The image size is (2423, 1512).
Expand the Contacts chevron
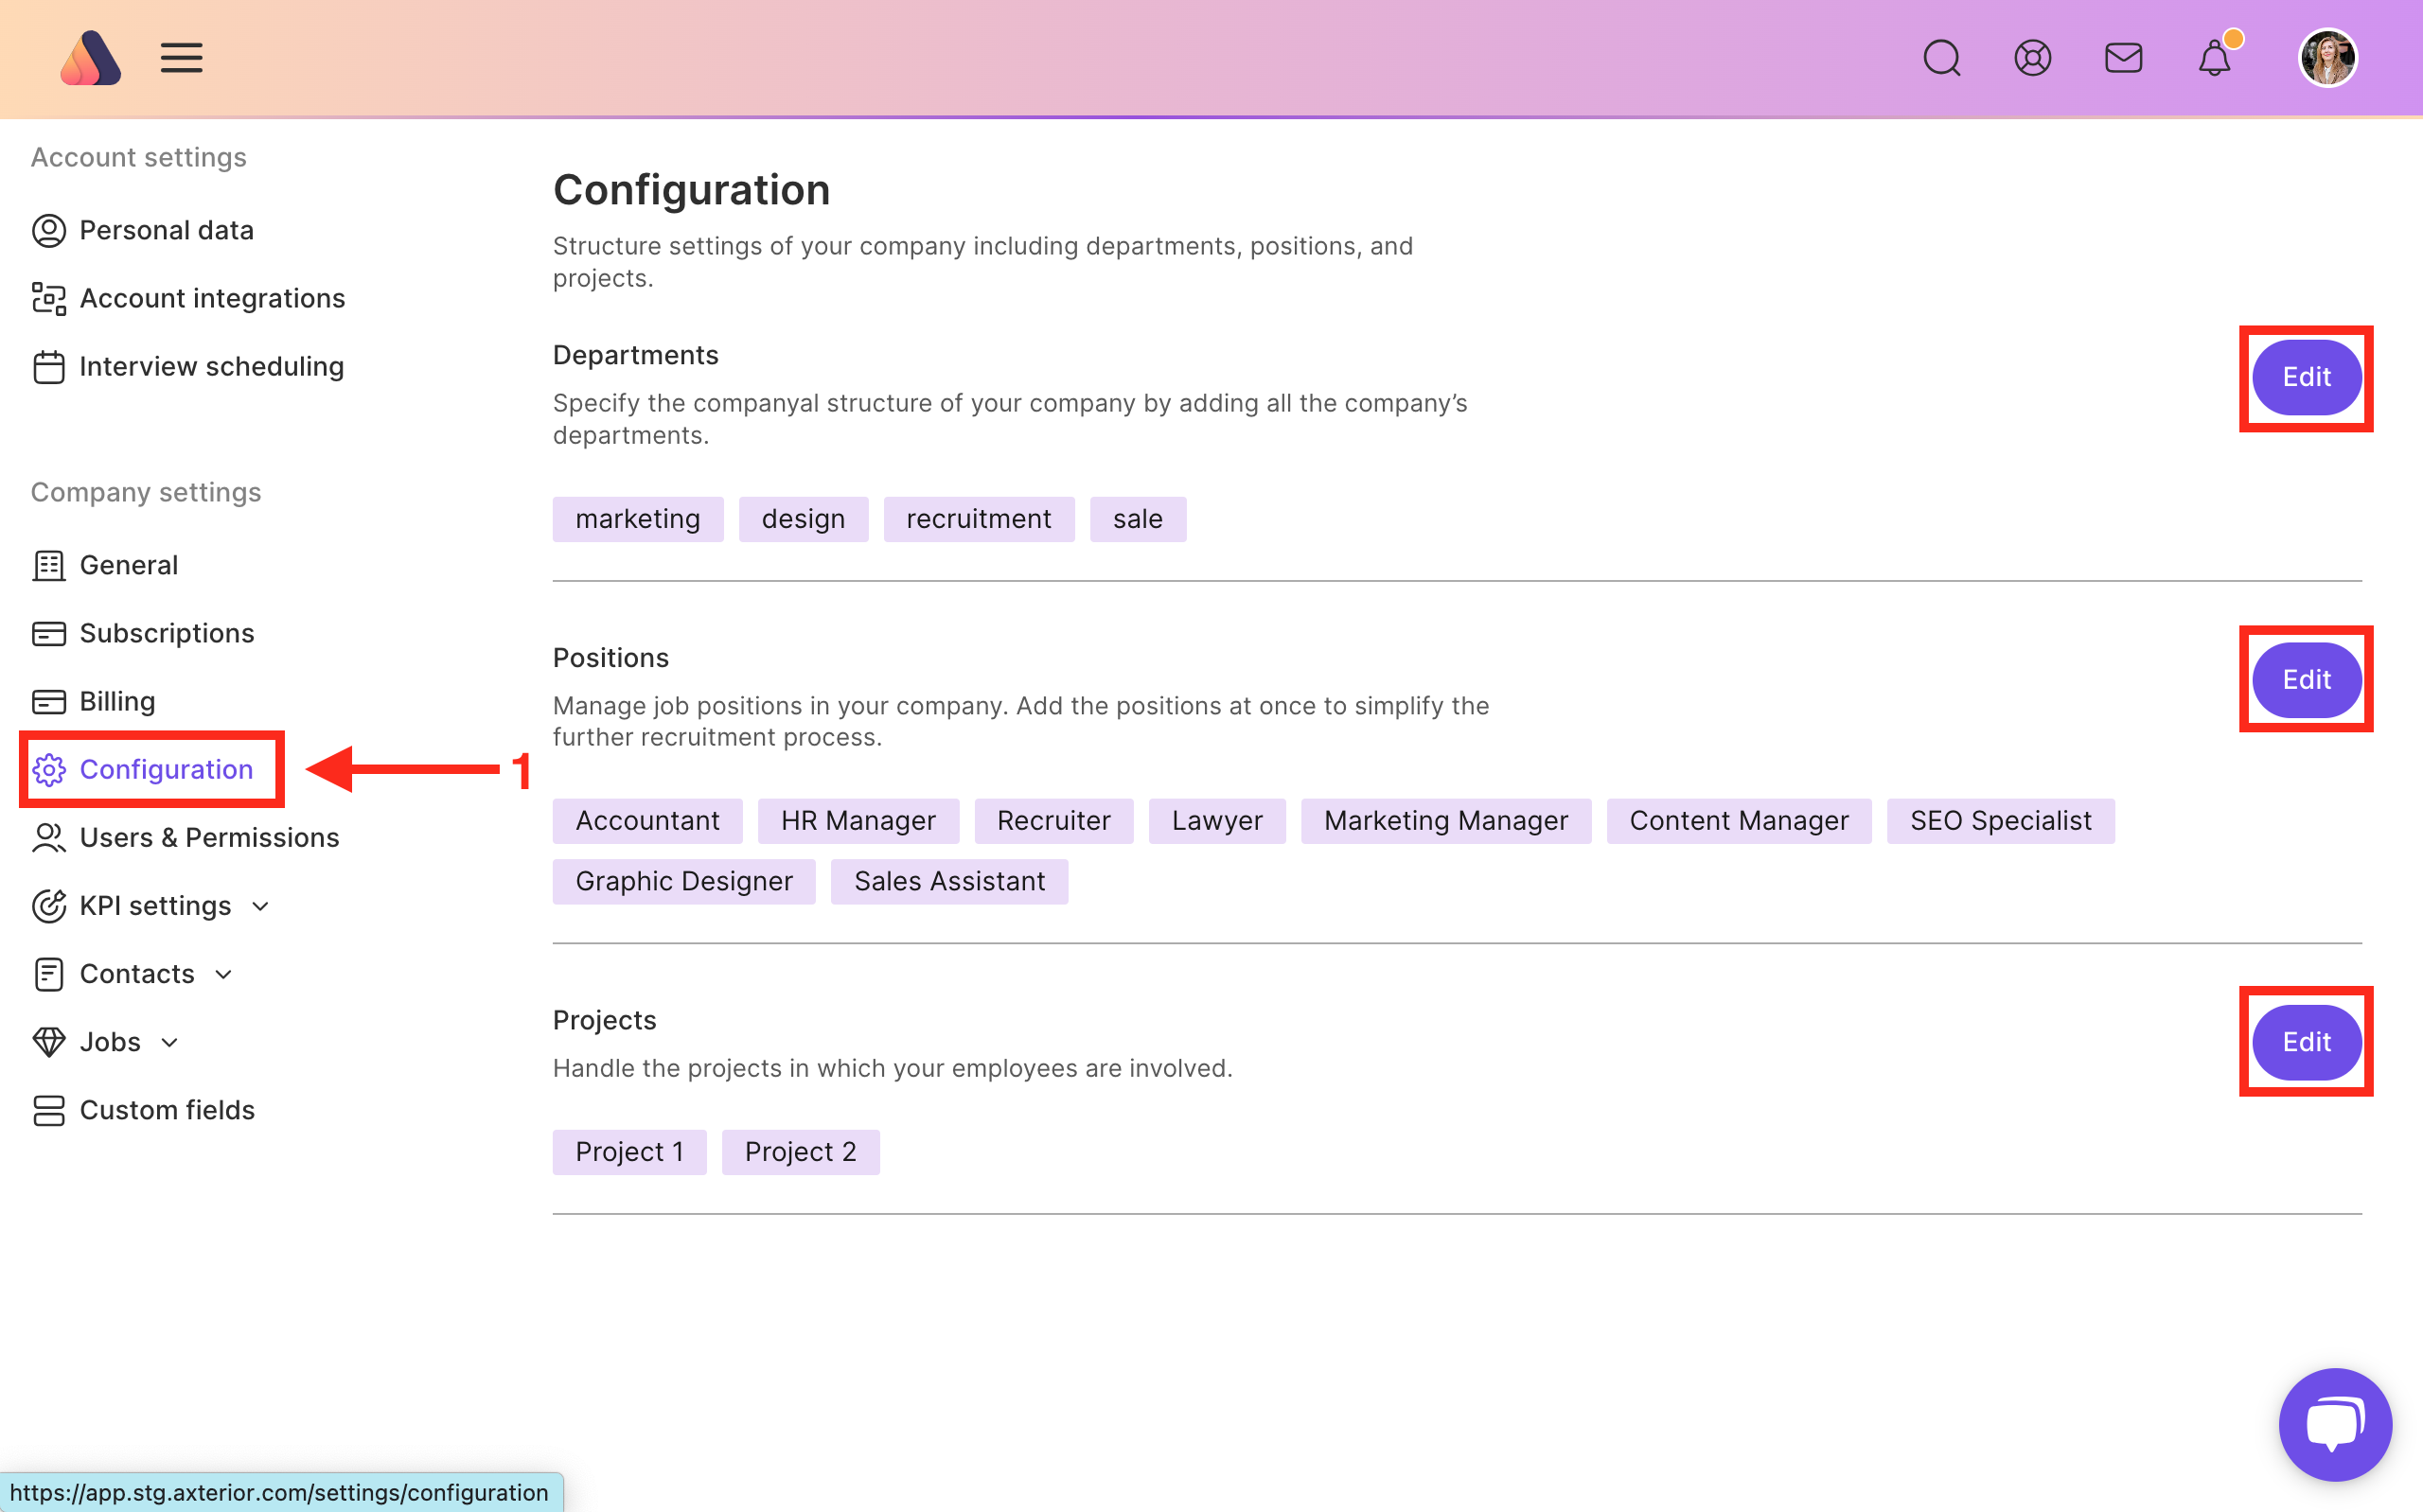tap(224, 975)
